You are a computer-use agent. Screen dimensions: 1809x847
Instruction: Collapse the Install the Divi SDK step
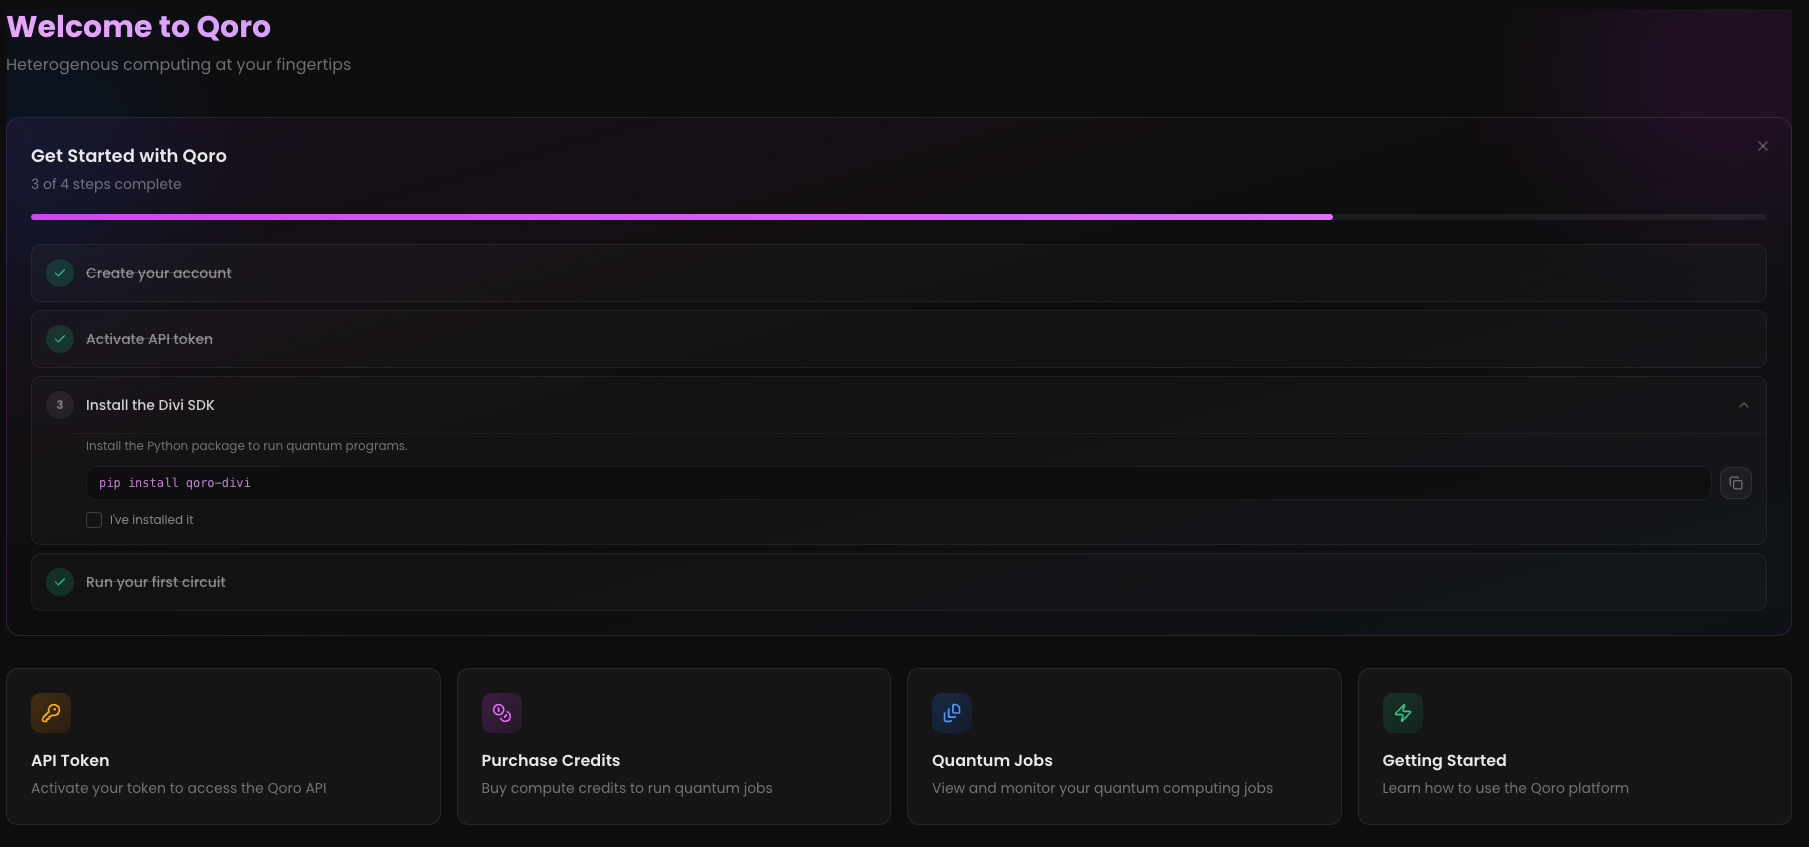[x=1743, y=405]
